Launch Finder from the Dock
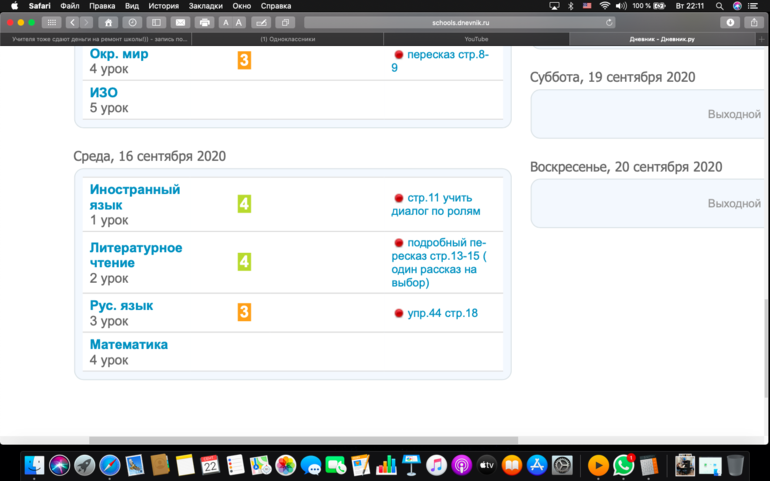 tap(34, 465)
